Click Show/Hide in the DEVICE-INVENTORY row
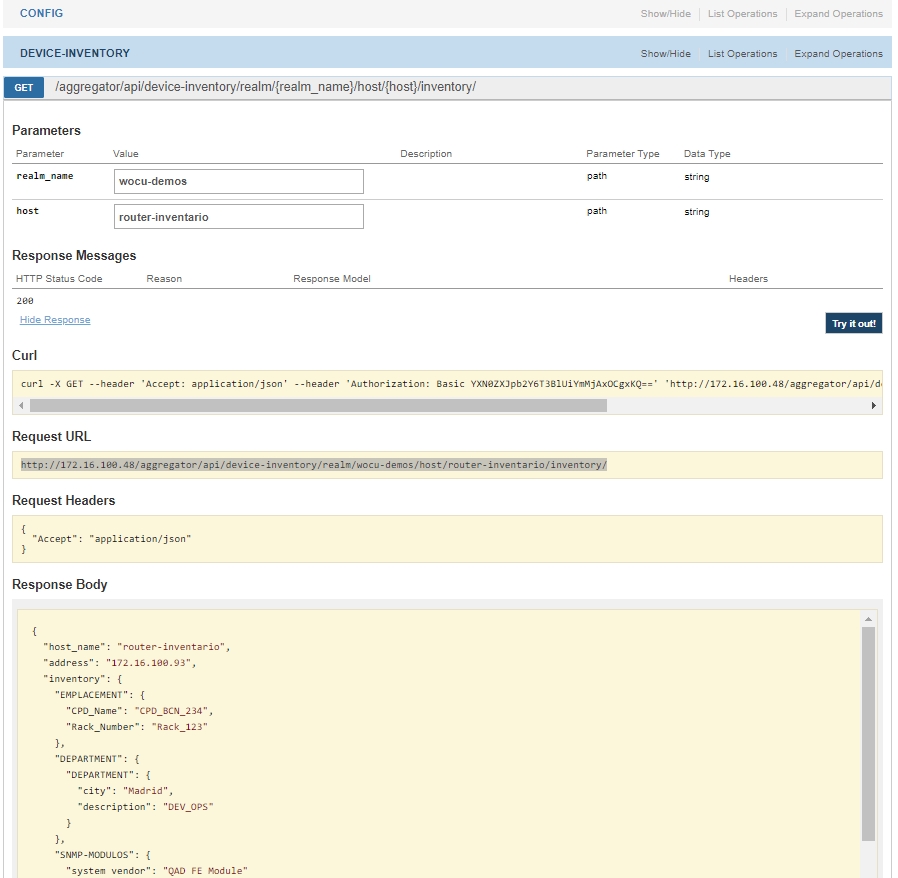Screen dimensions: 898x878 click(x=665, y=54)
